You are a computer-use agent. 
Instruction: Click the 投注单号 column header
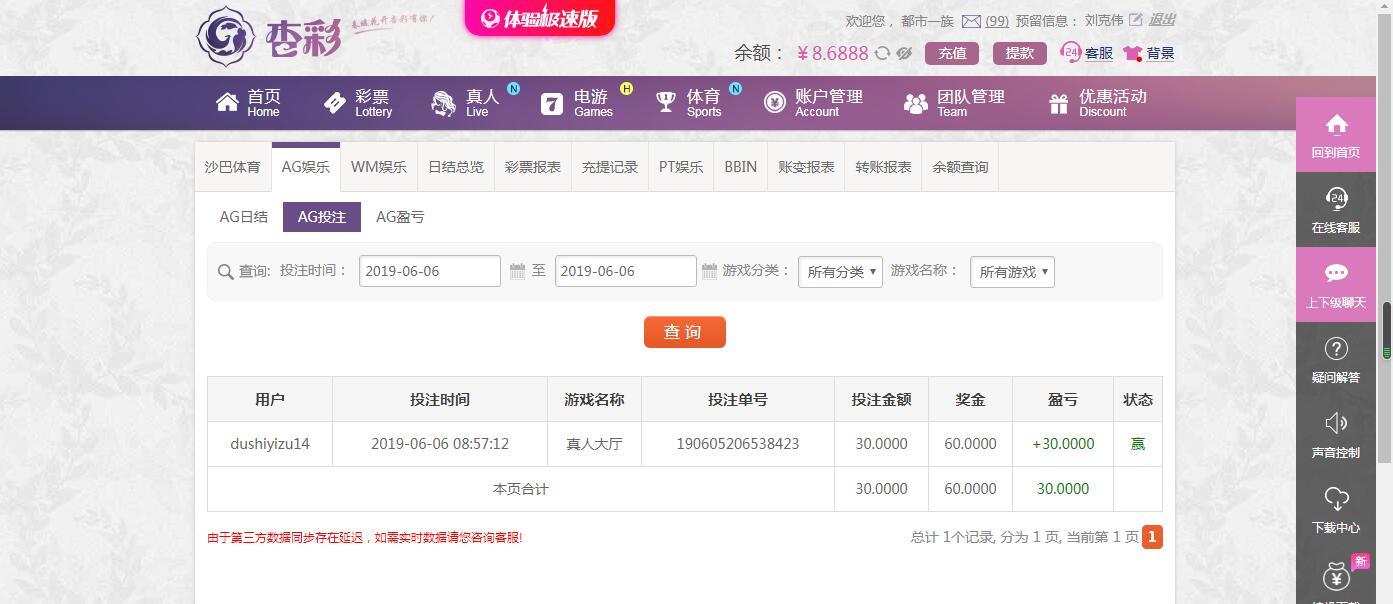point(738,399)
